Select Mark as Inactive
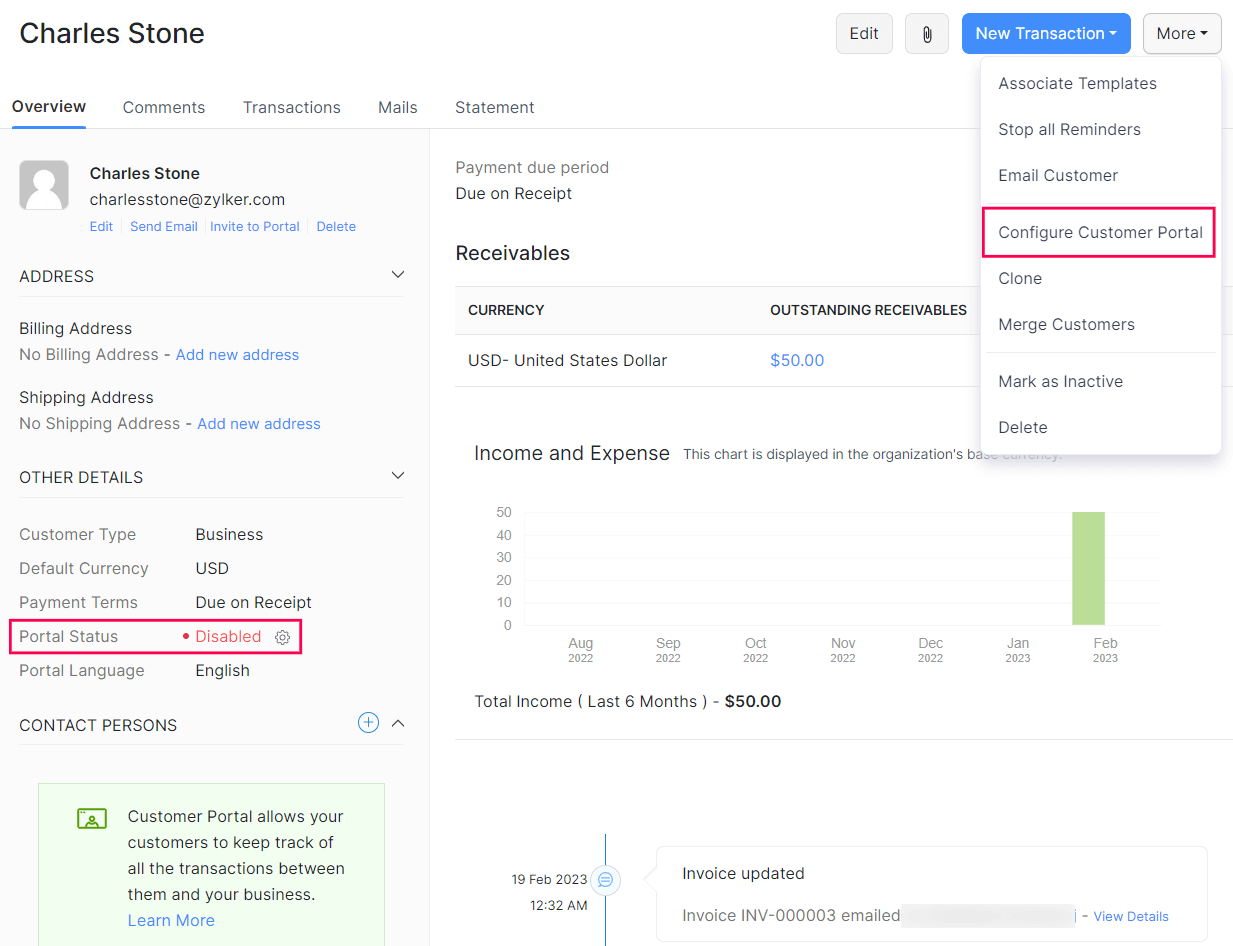 click(1061, 381)
